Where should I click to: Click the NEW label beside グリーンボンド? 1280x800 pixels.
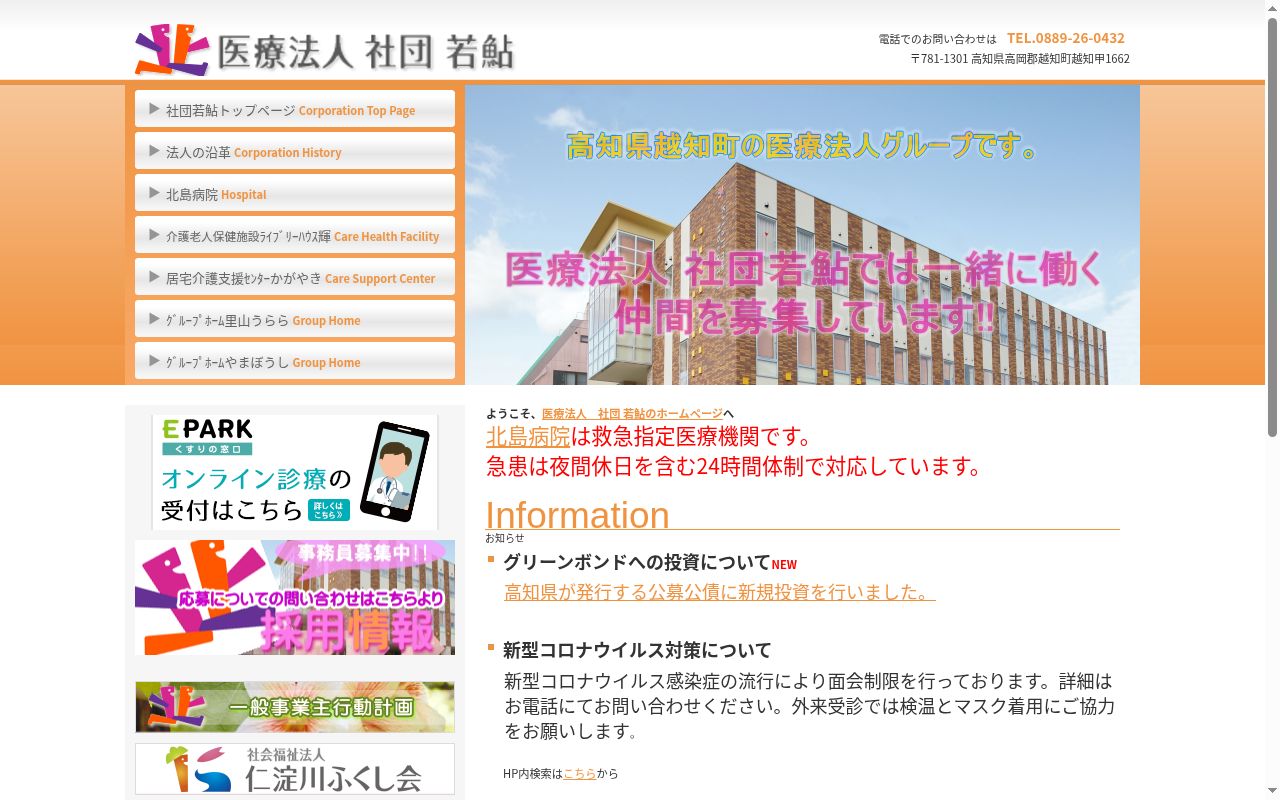point(784,565)
